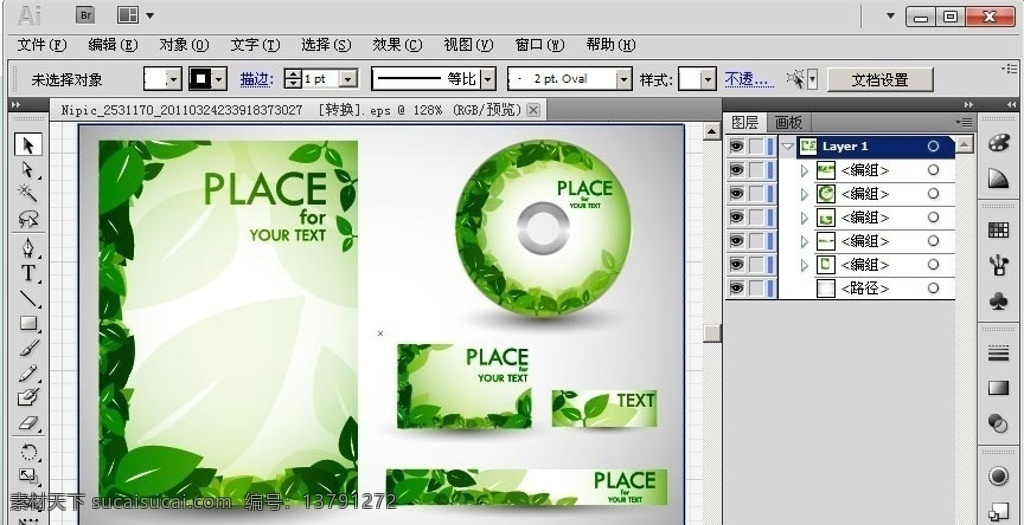The image size is (1024, 525).
Task: Select the Paintbrush tool
Action: point(28,347)
